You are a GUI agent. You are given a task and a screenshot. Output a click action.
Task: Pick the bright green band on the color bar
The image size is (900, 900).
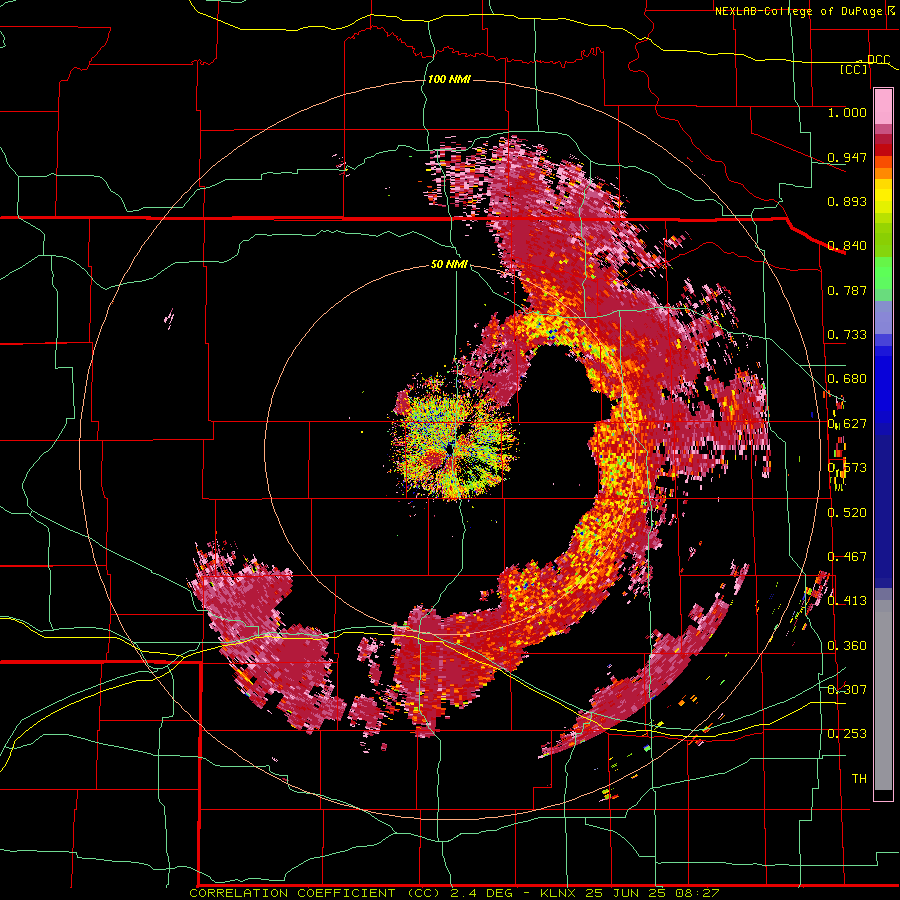[x=883, y=274]
